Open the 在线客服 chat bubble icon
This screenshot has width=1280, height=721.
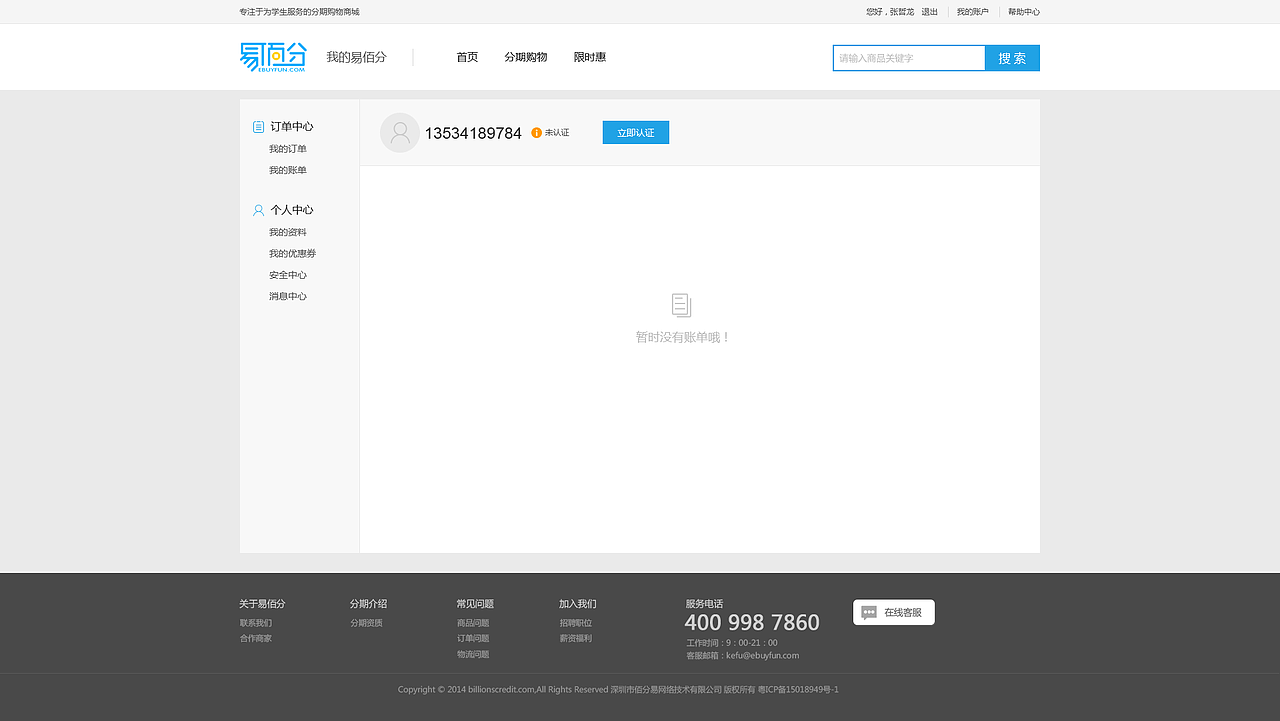868,612
